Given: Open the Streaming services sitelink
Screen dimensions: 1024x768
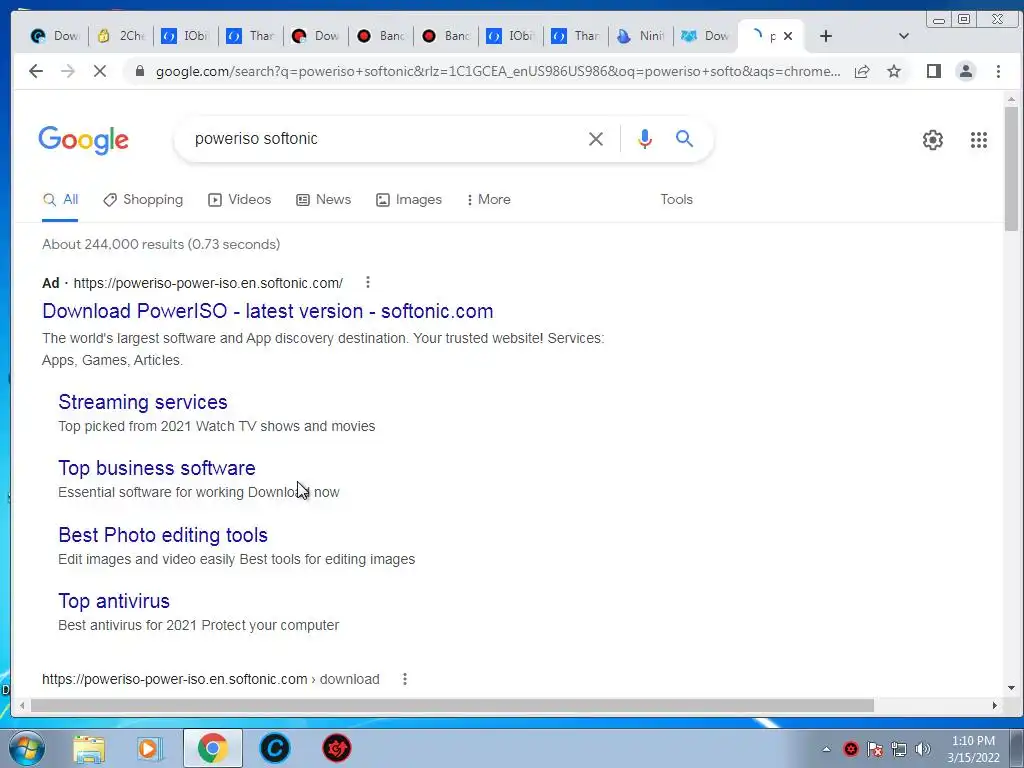Looking at the screenshot, I should 143,402.
